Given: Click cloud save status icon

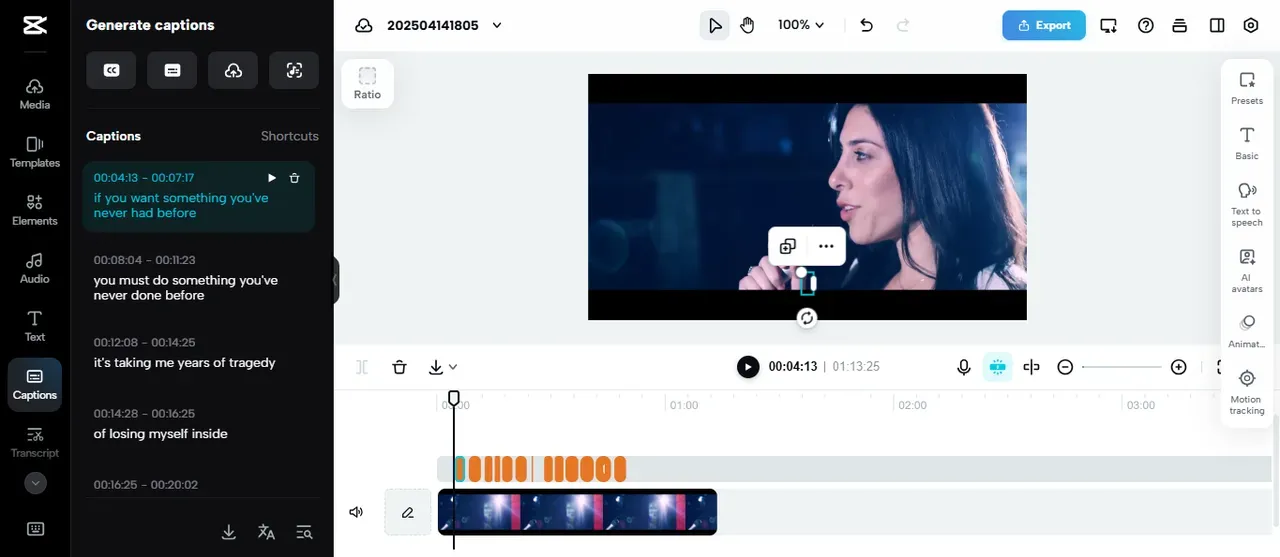Looking at the screenshot, I should click(364, 25).
